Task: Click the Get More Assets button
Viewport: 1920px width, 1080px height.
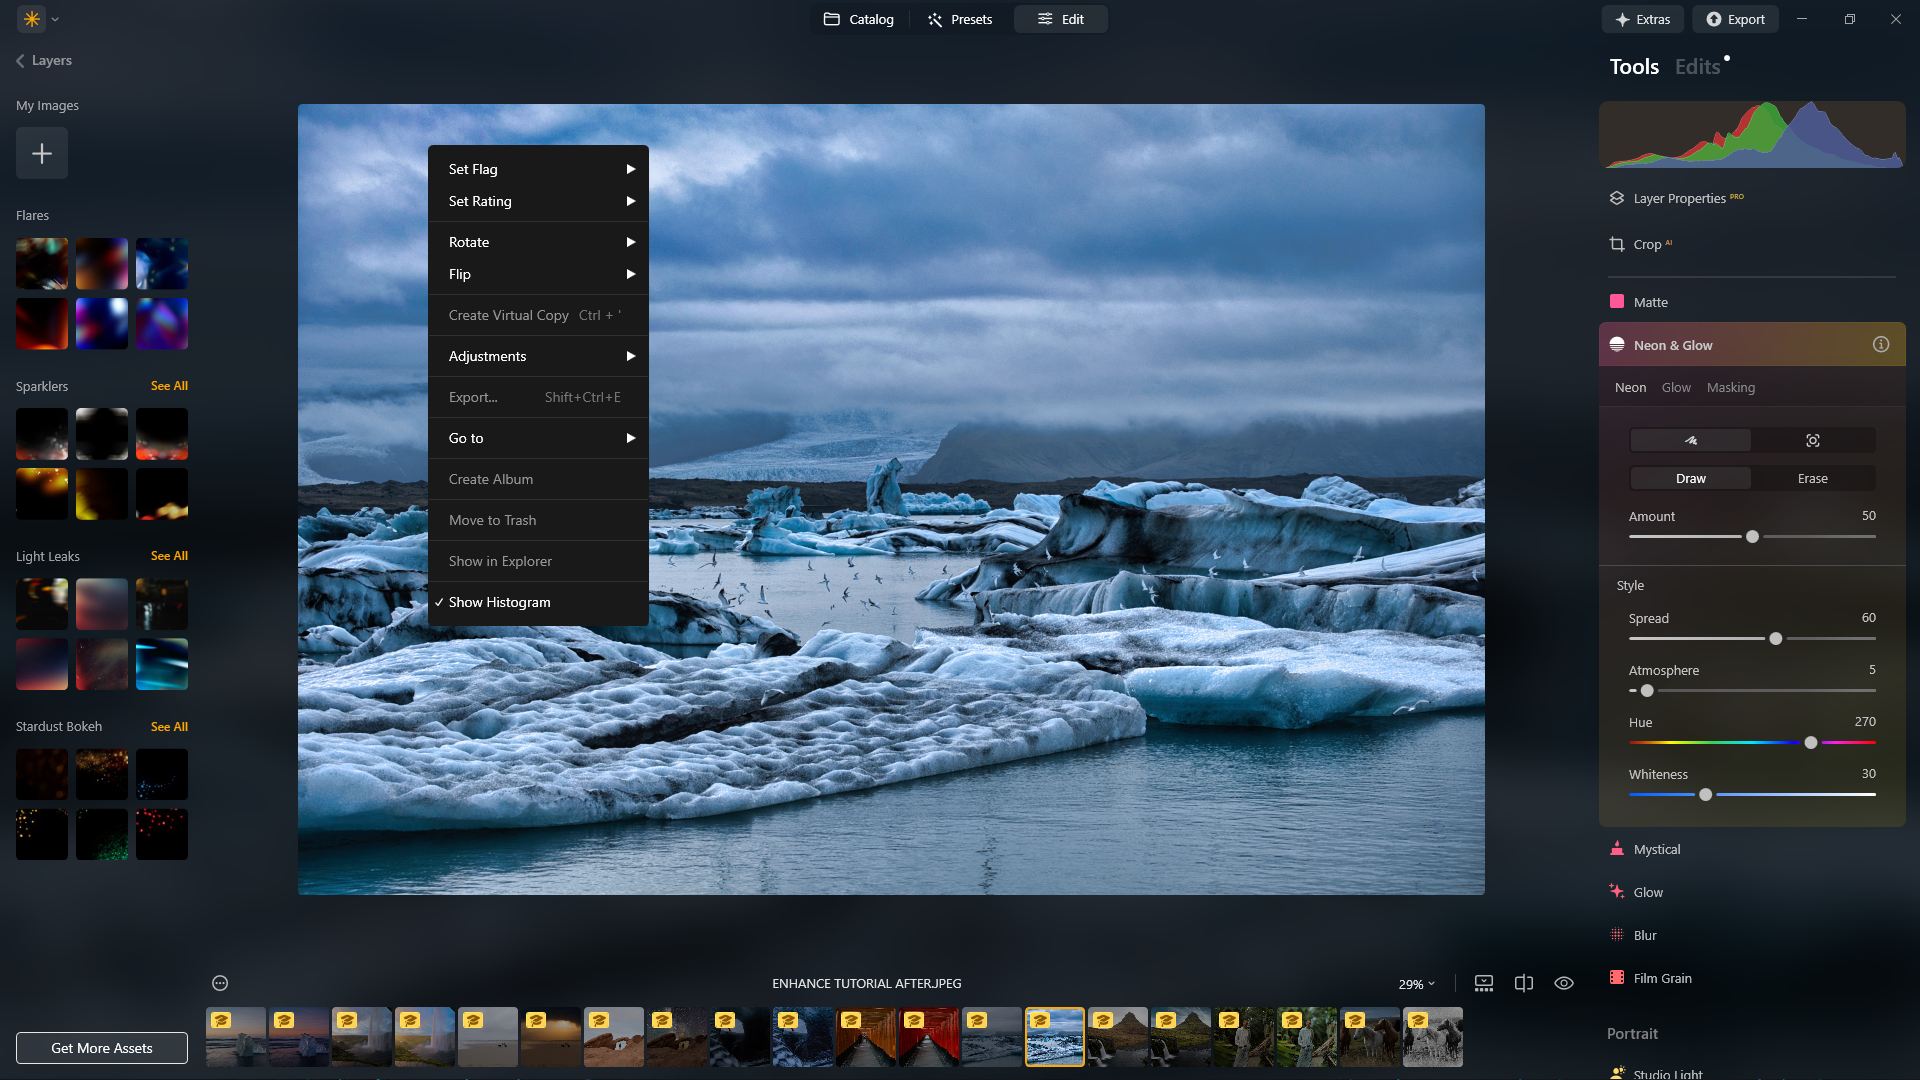Action: coord(102,1048)
